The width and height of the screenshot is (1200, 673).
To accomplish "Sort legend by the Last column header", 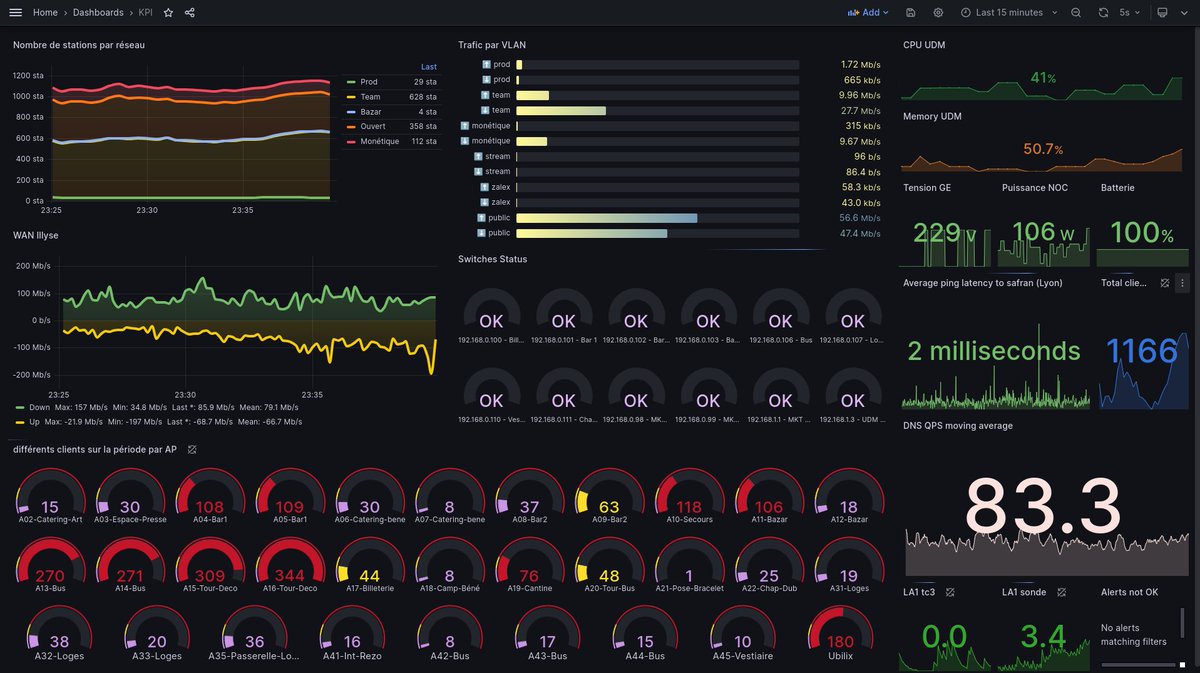I will 429,67.
